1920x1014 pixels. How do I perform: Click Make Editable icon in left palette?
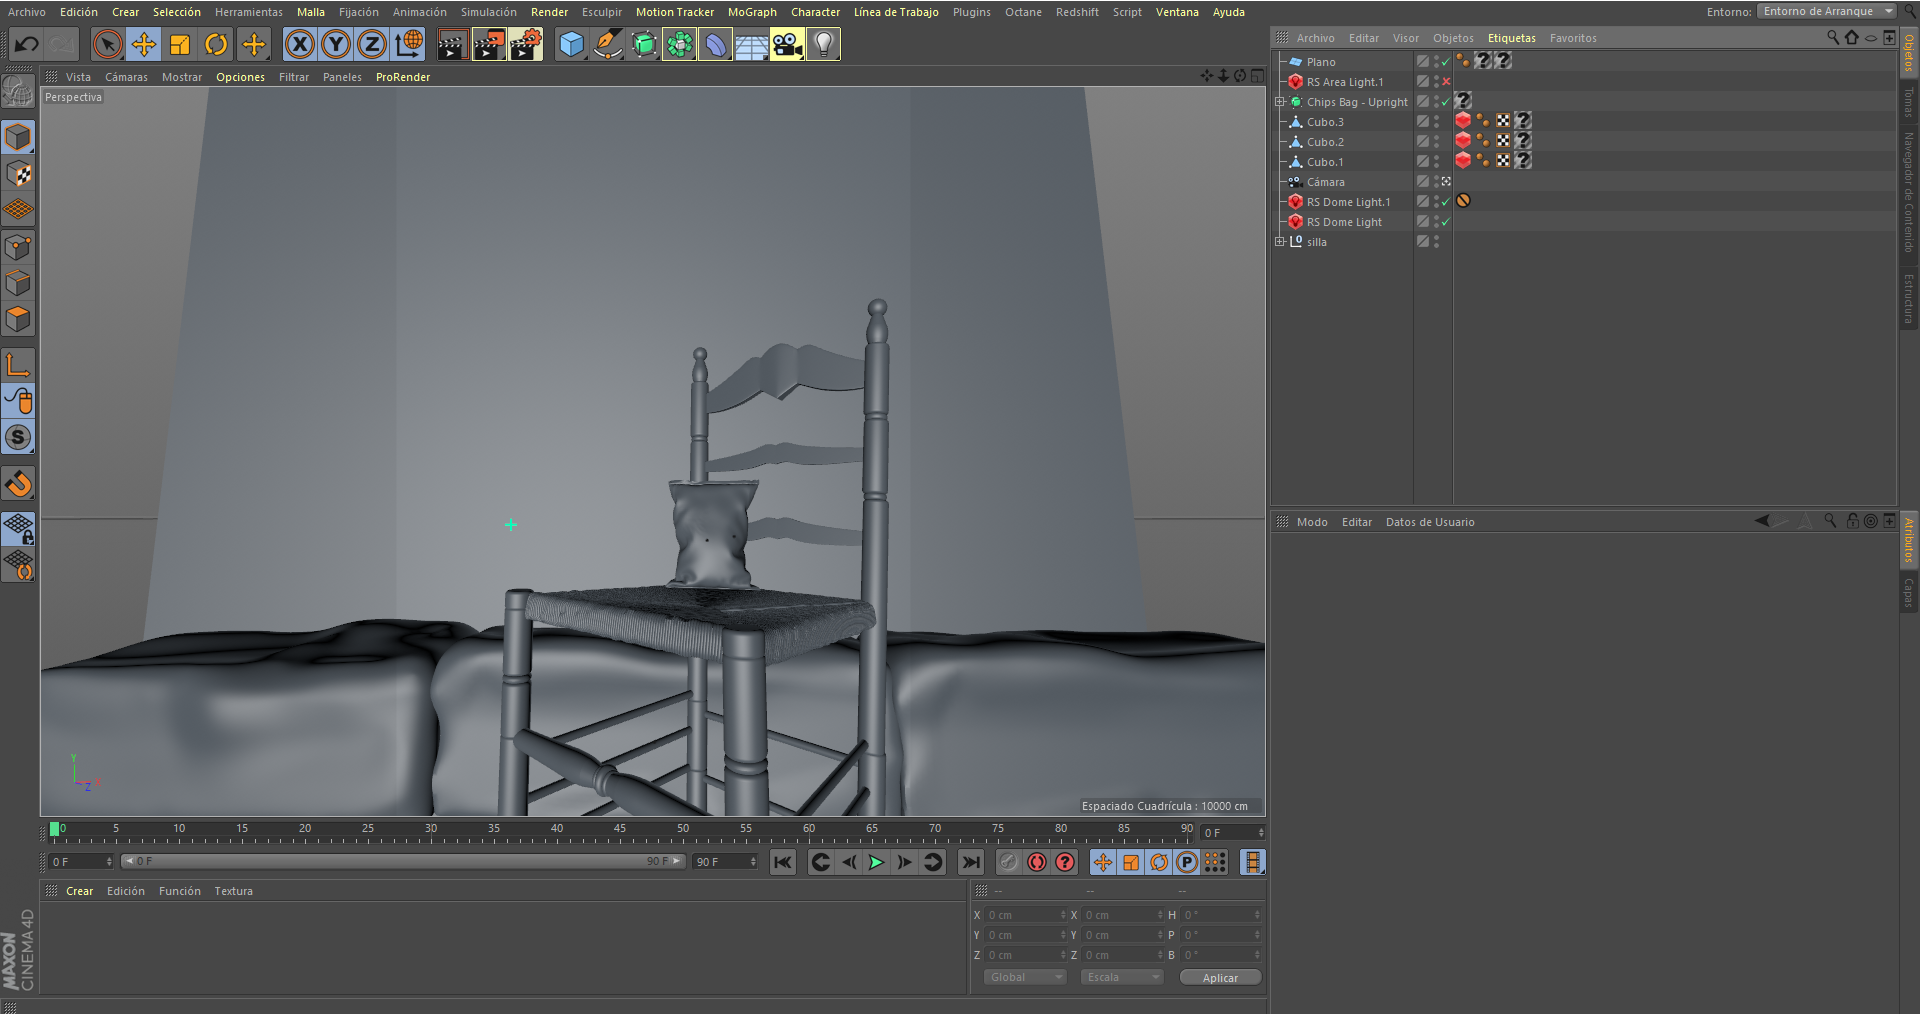pyautogui.click(x=18, y=92)
